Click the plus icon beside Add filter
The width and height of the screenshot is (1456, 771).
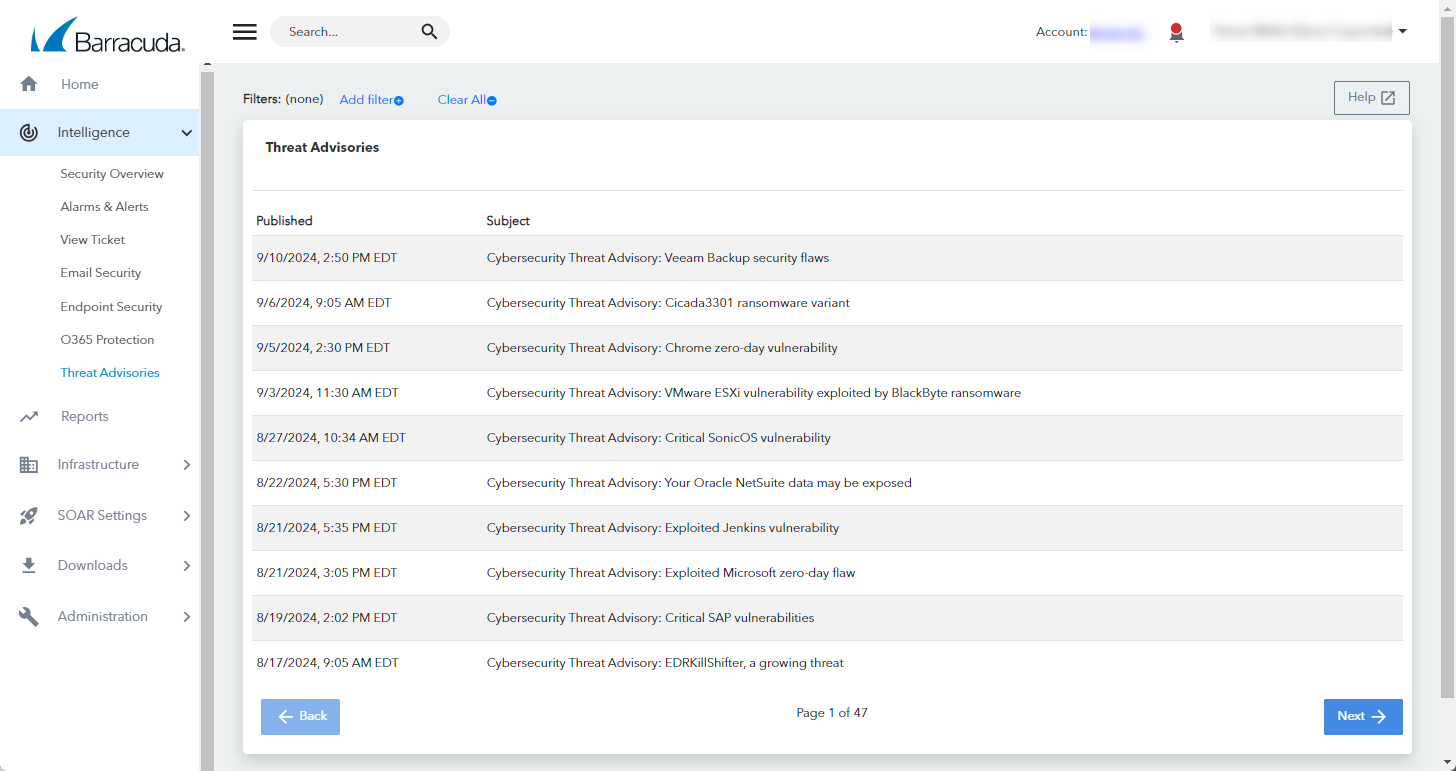(x=399, y=100)
